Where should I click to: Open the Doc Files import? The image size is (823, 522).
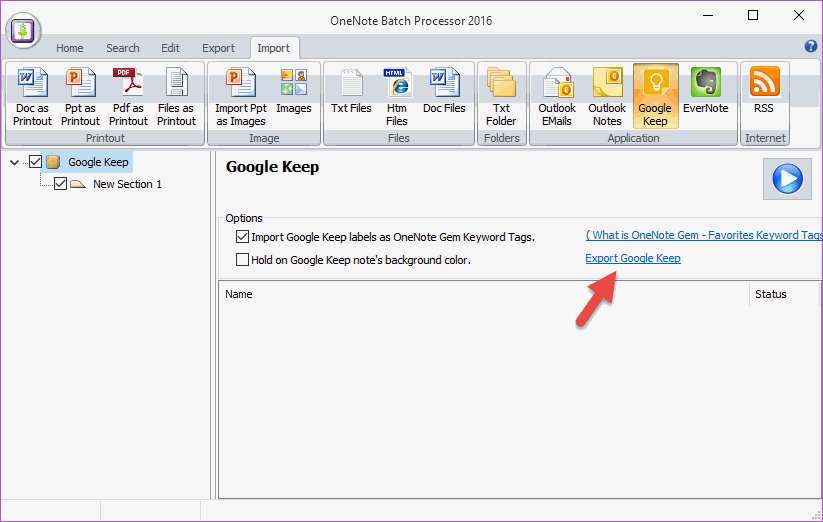[x=444, y=90]
